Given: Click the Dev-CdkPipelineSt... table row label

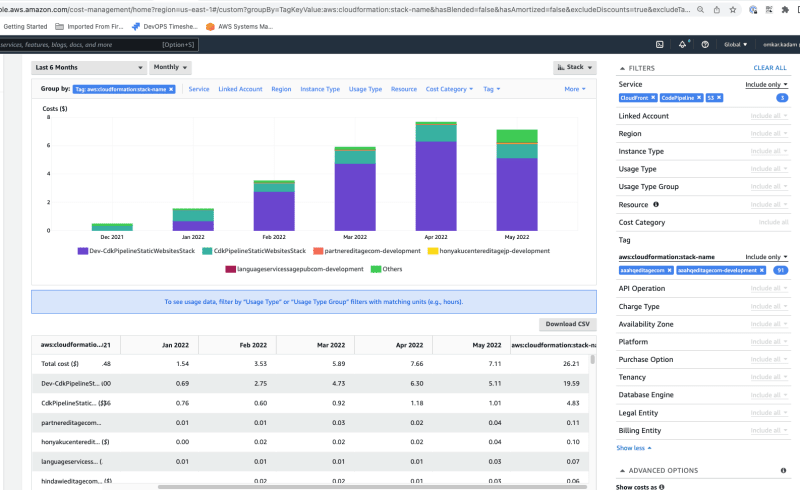Looking at the screenshot, I should [71, 383].
